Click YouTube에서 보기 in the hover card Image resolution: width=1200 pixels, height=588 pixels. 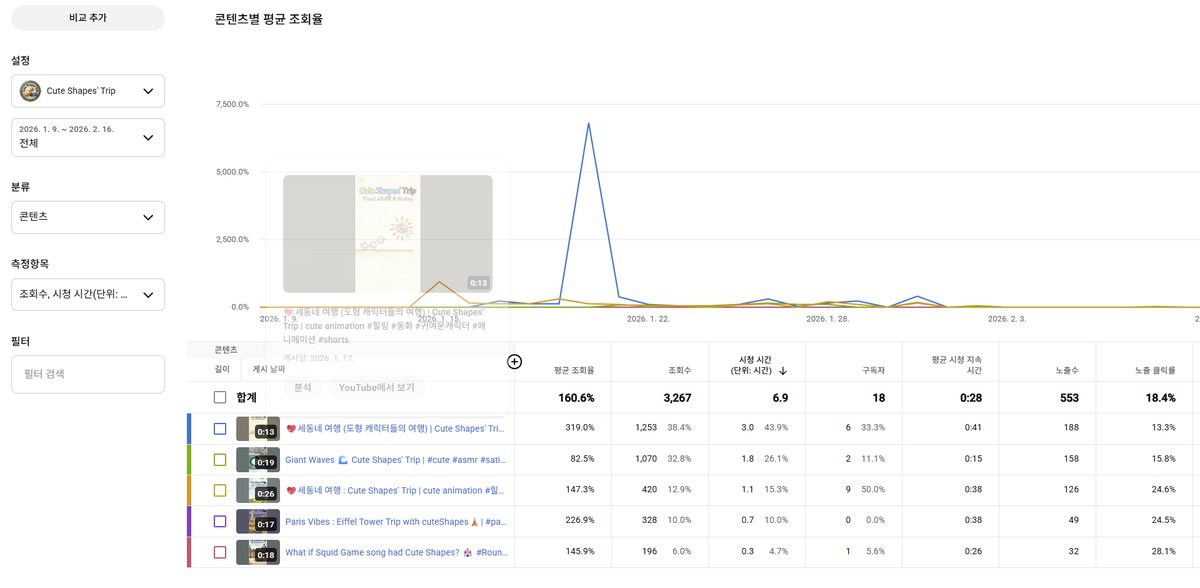pyautogui.click(x=376, y=387)
